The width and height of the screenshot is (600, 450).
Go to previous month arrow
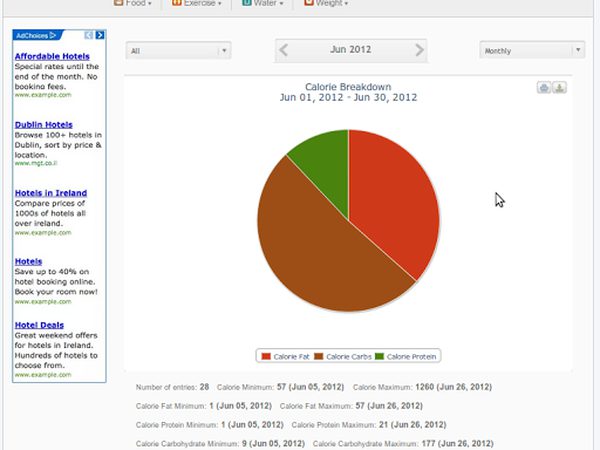coord(283,50)
